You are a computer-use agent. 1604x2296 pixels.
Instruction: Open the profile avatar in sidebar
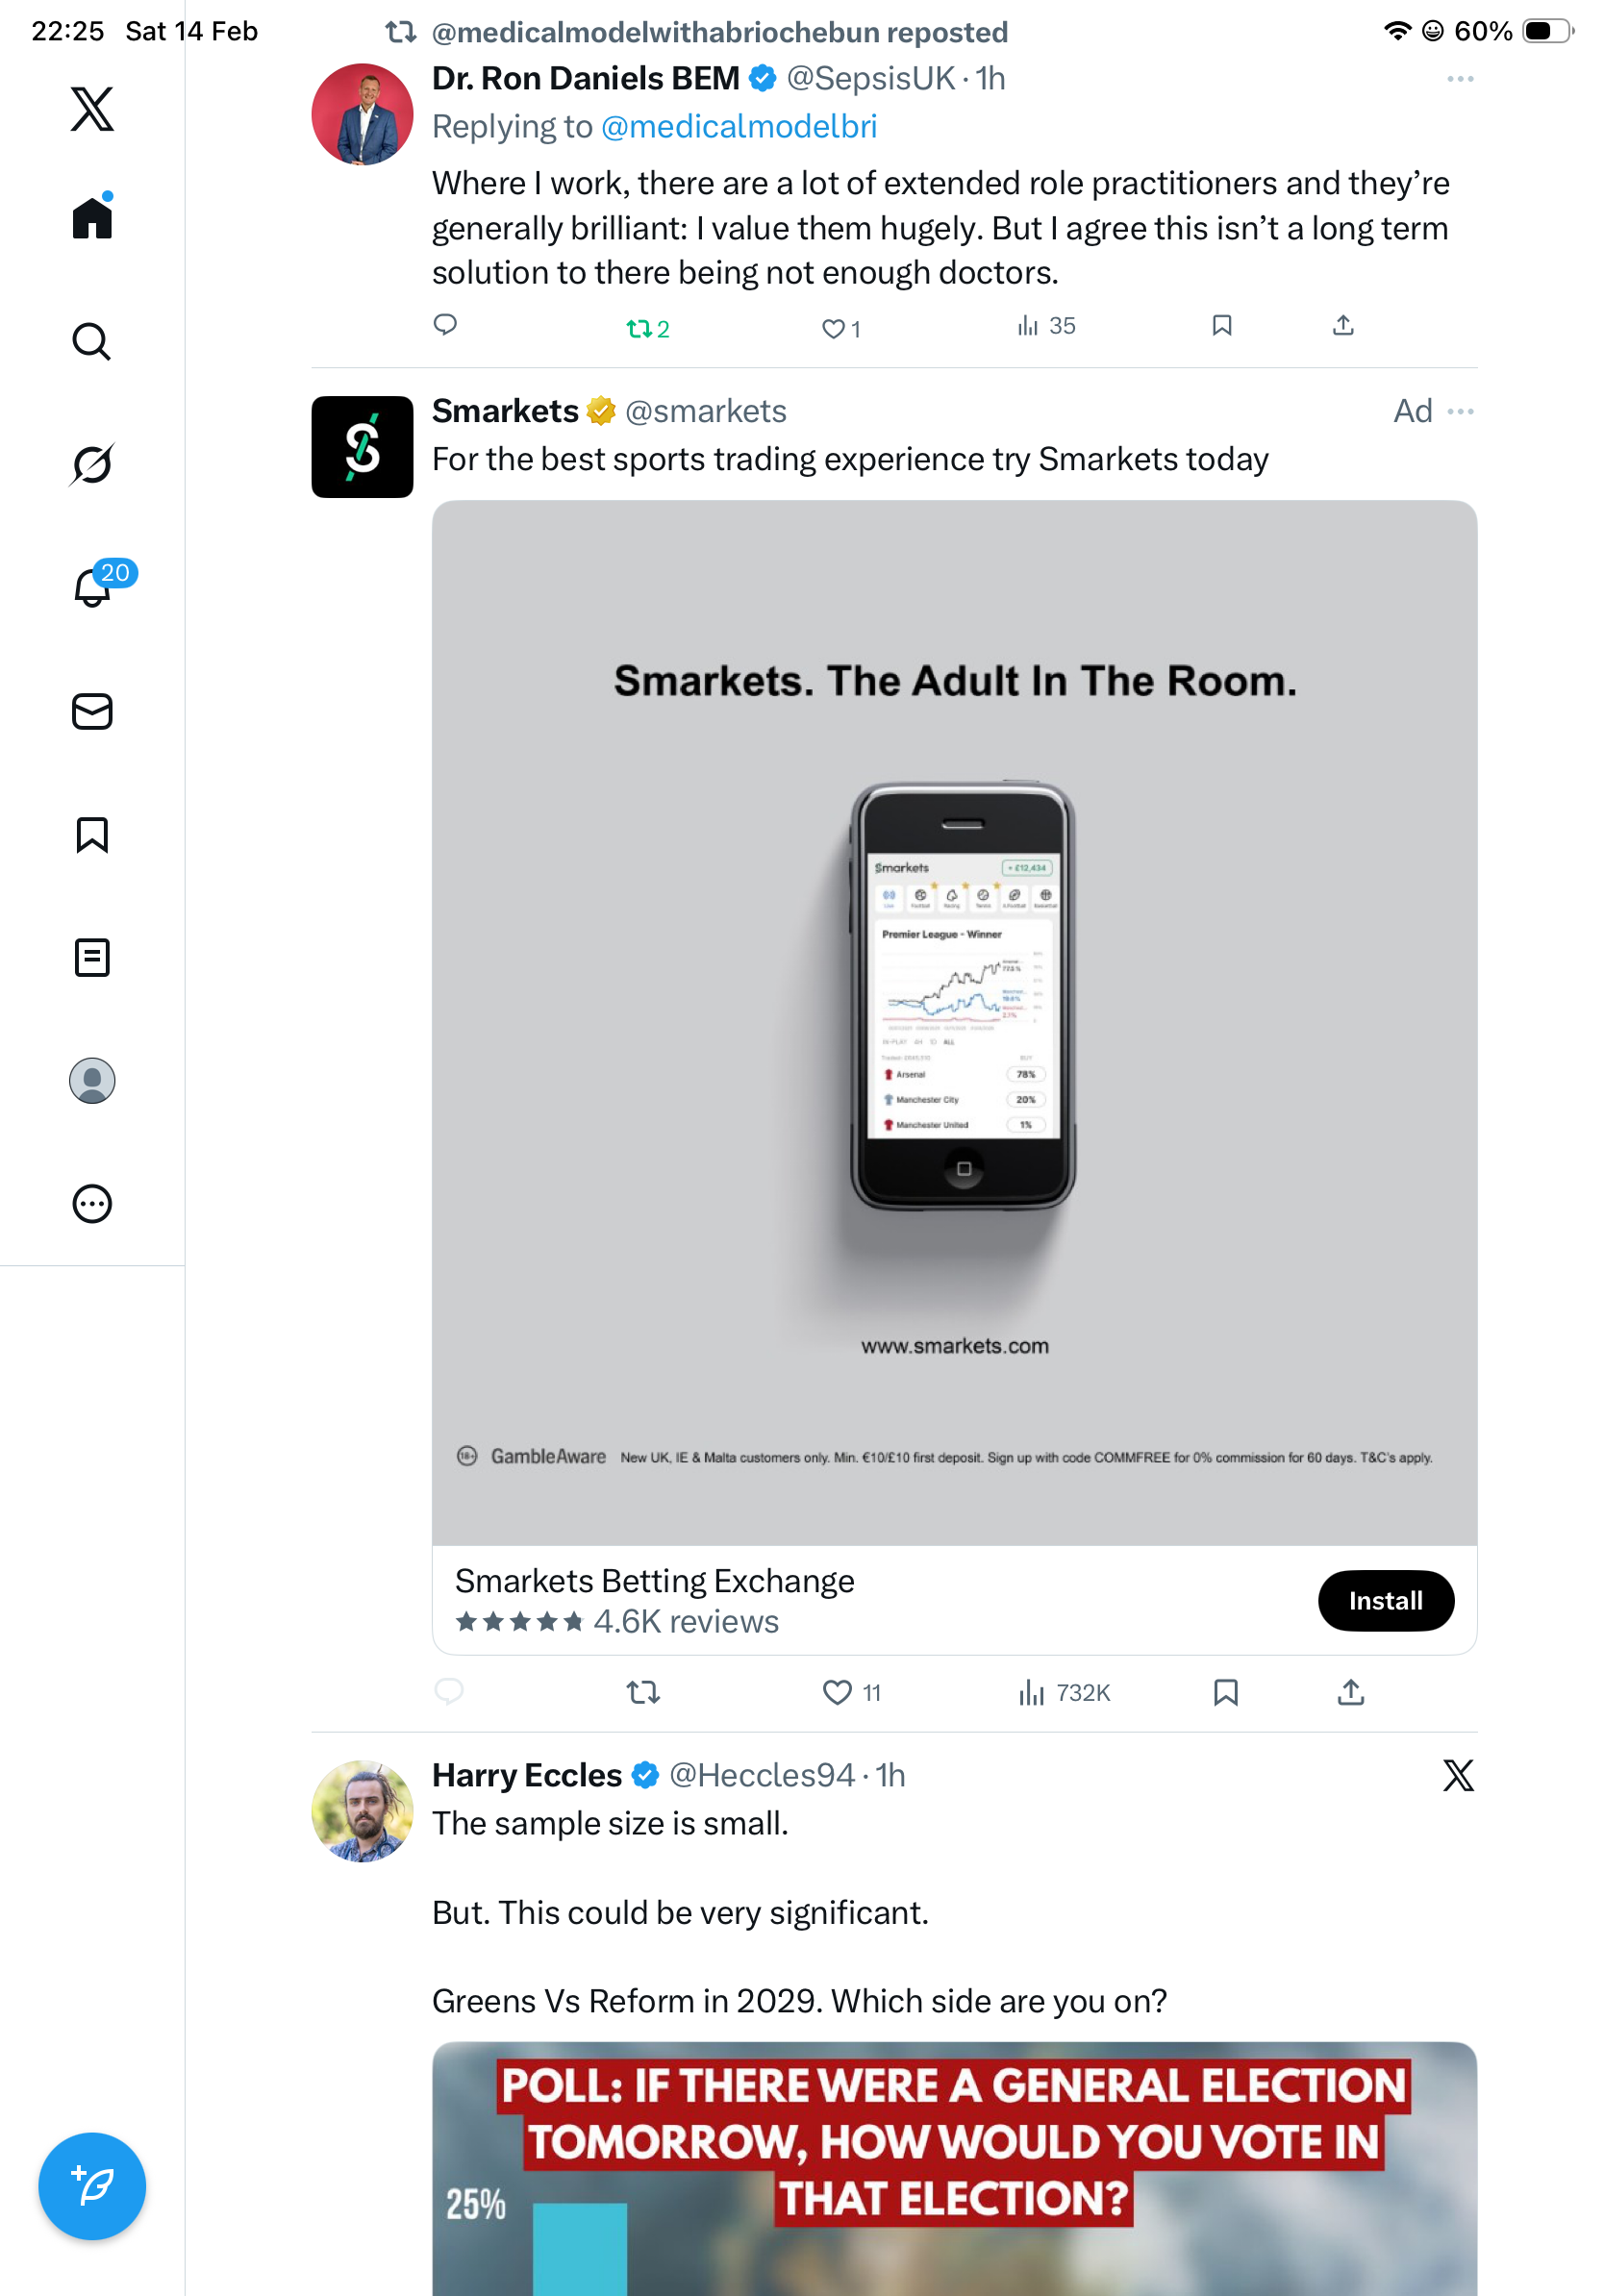[92, 1080]
